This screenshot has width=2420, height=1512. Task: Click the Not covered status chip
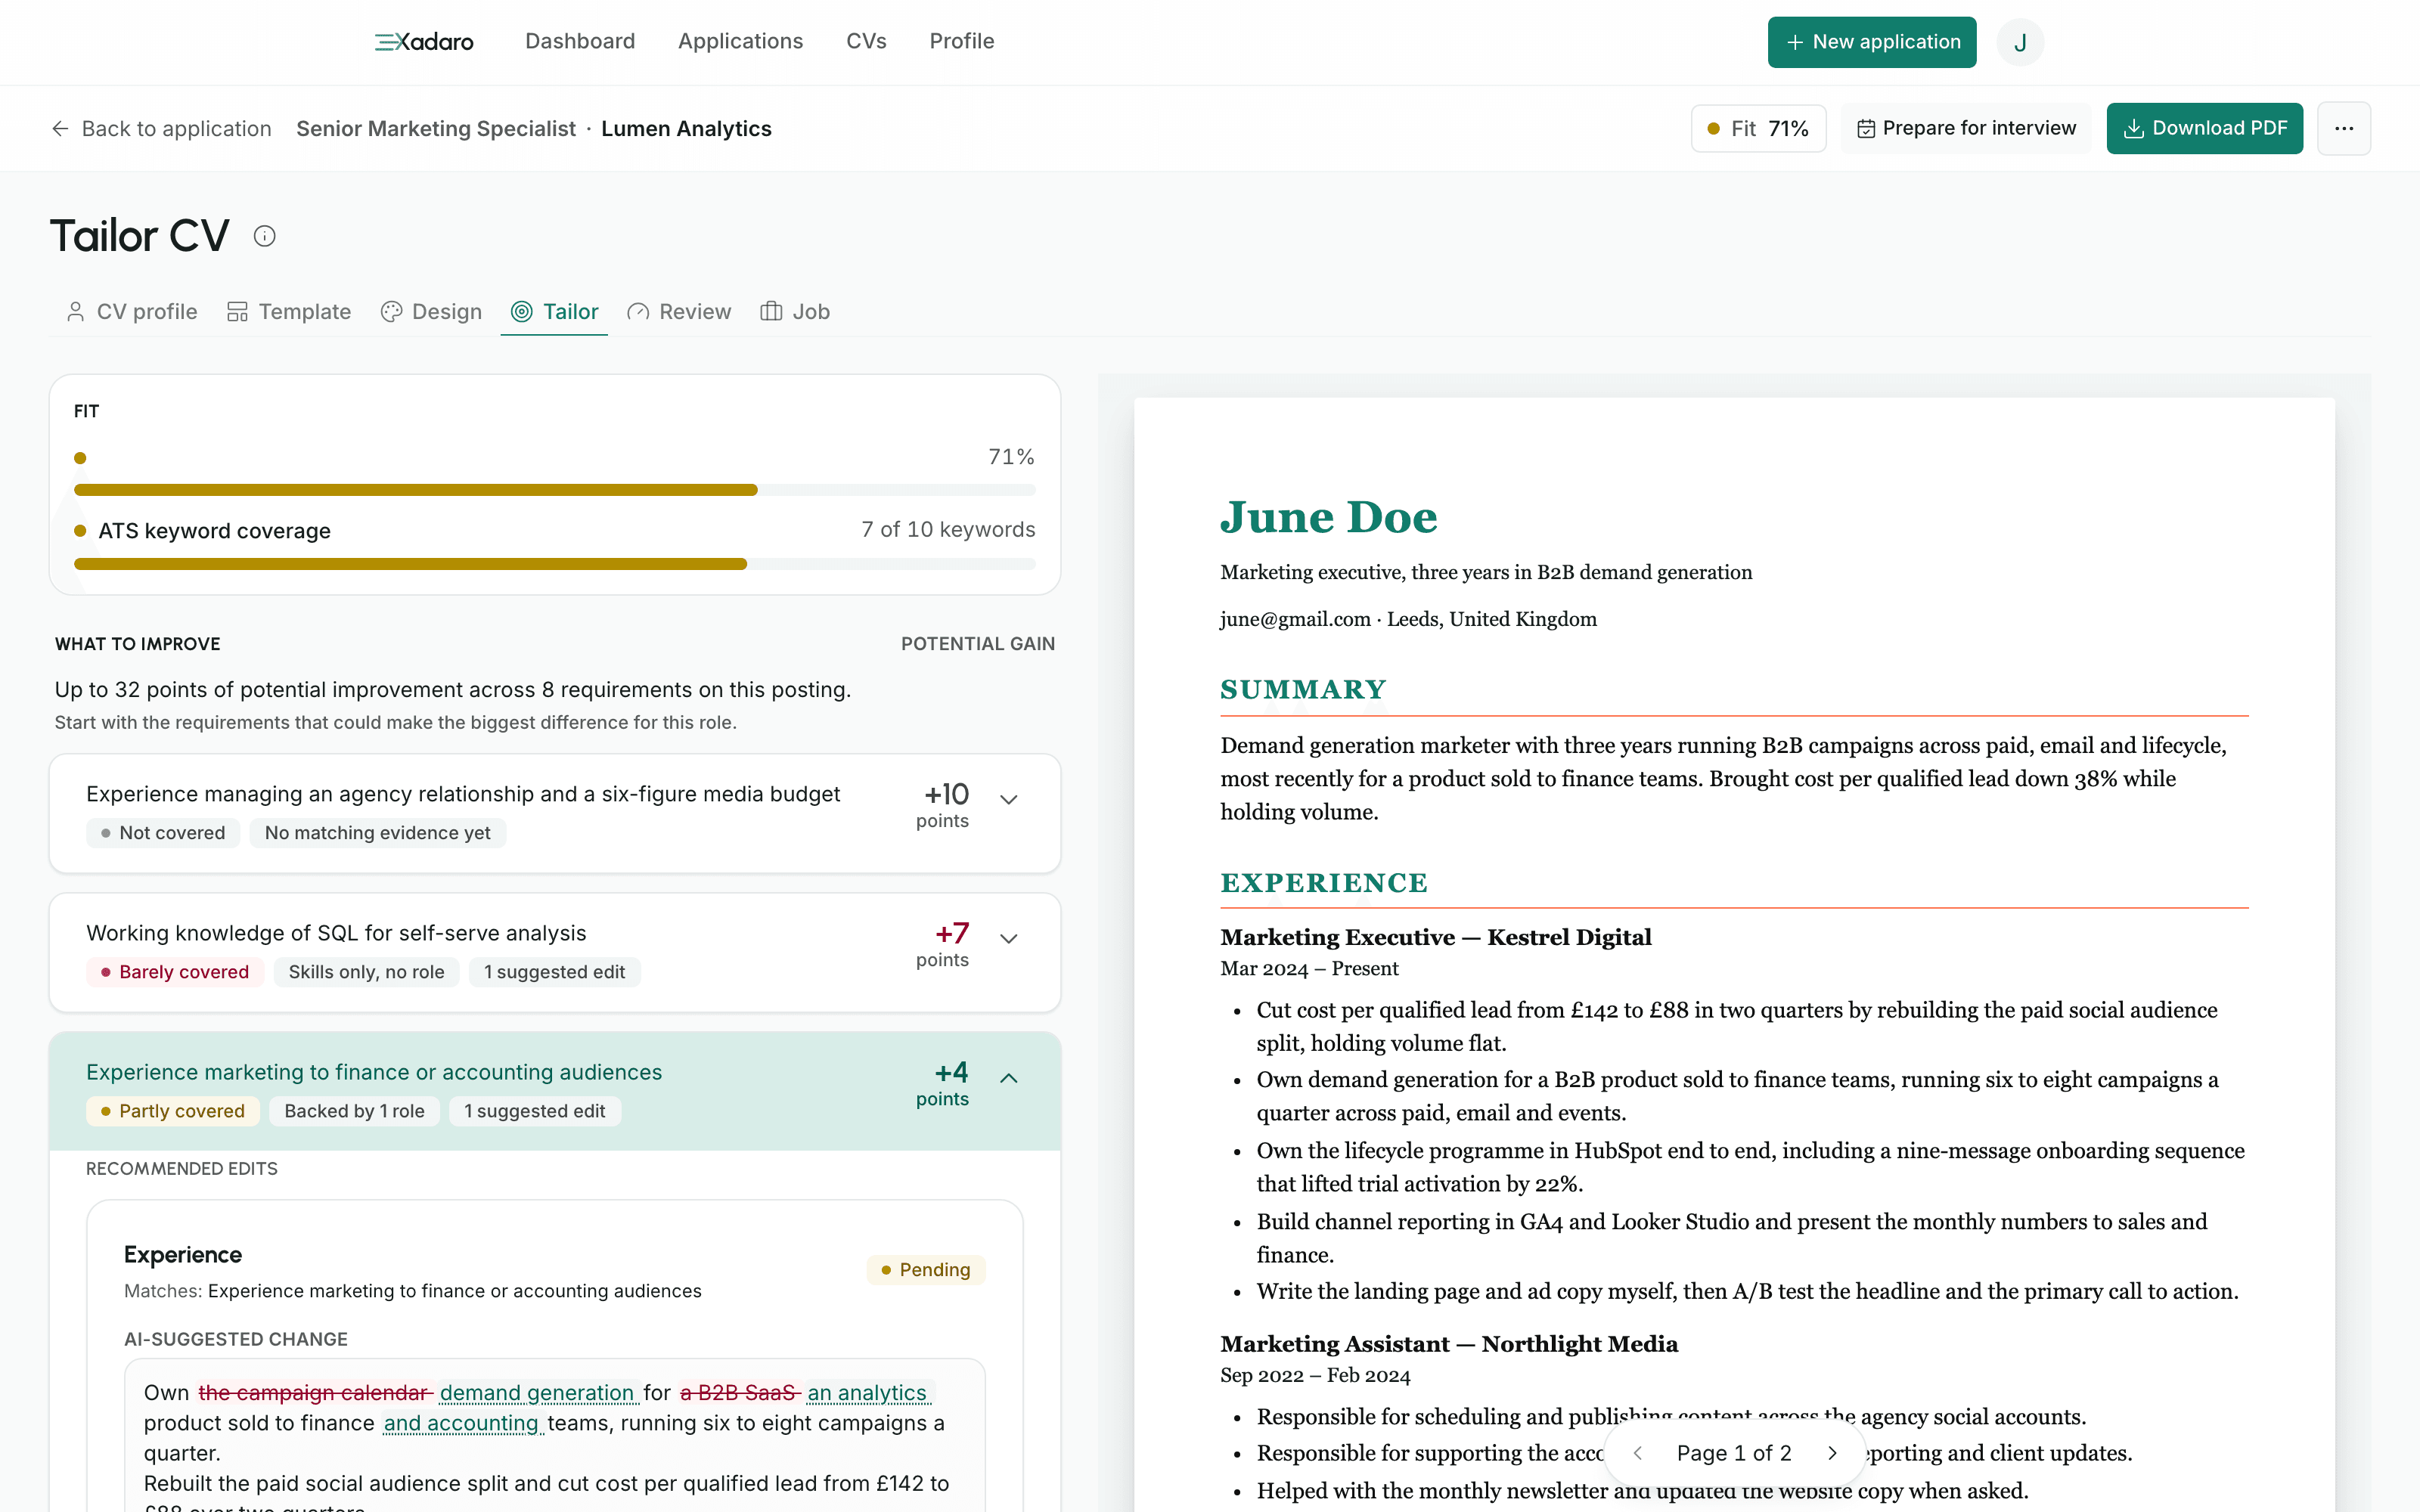pos(163,833)
